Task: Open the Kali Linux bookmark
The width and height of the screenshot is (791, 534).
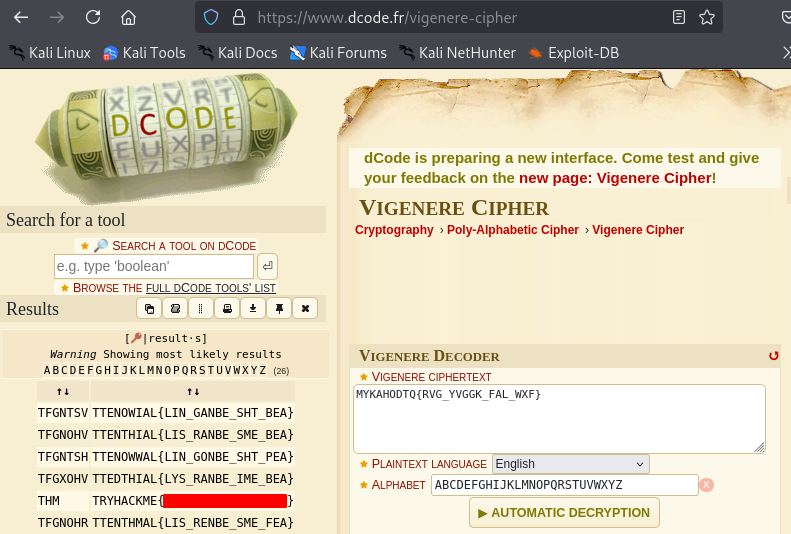Action: point(49,53)
